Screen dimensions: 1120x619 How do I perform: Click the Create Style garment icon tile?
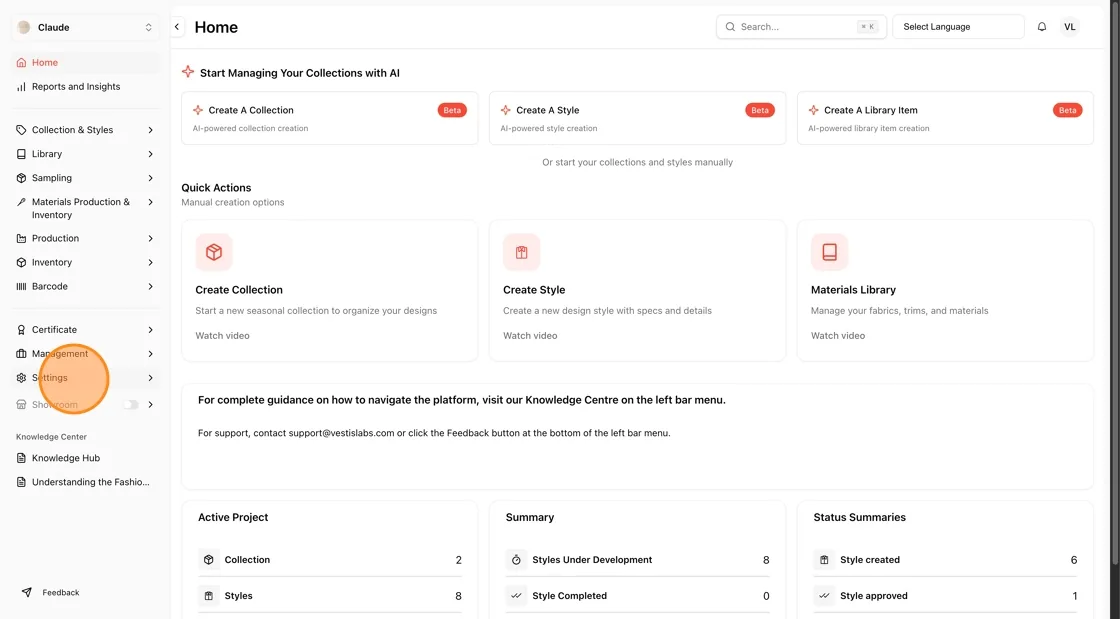[521, 252]
